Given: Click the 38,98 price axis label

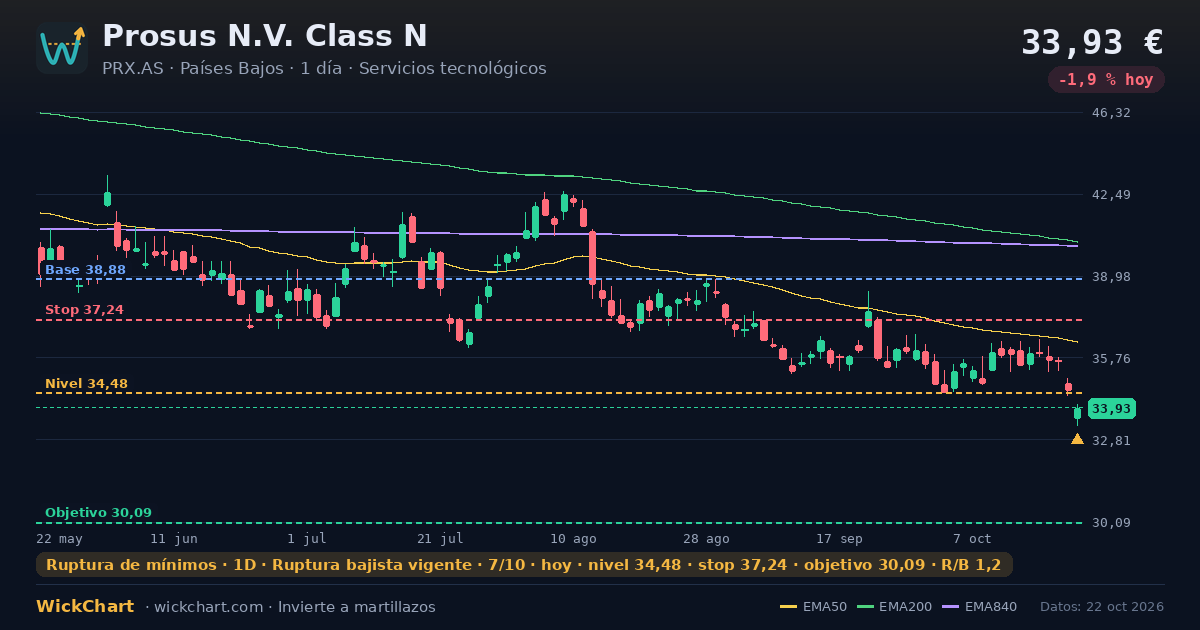Looking at the screenshot, I should point(1111,277).
